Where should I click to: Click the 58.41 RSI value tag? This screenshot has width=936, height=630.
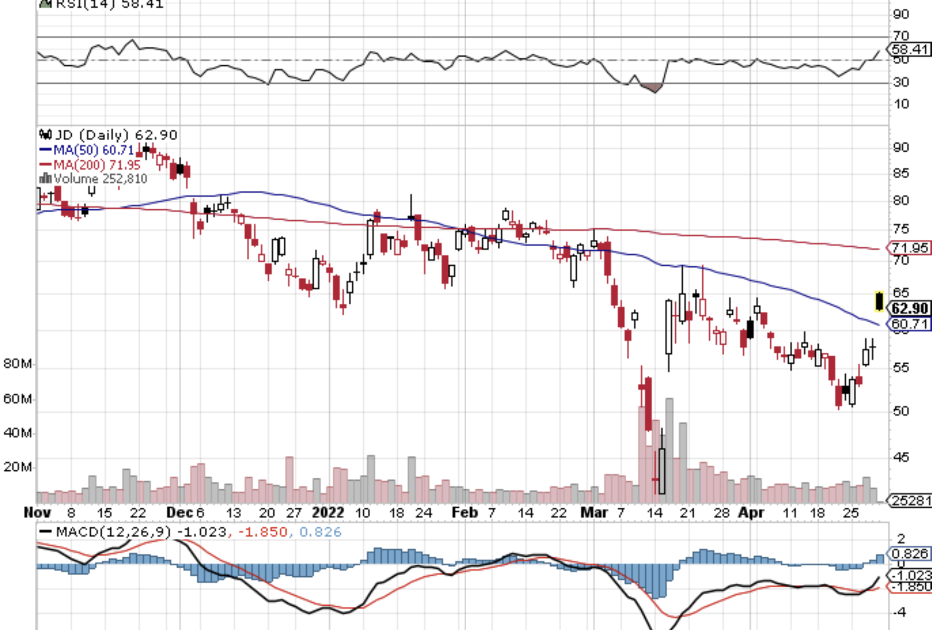[911, 48]
